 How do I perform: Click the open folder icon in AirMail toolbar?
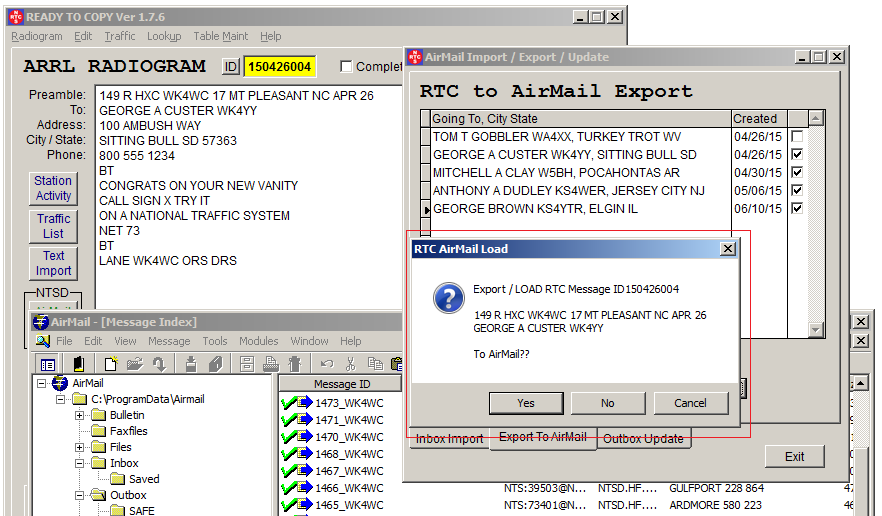click(x=135, y=364)
